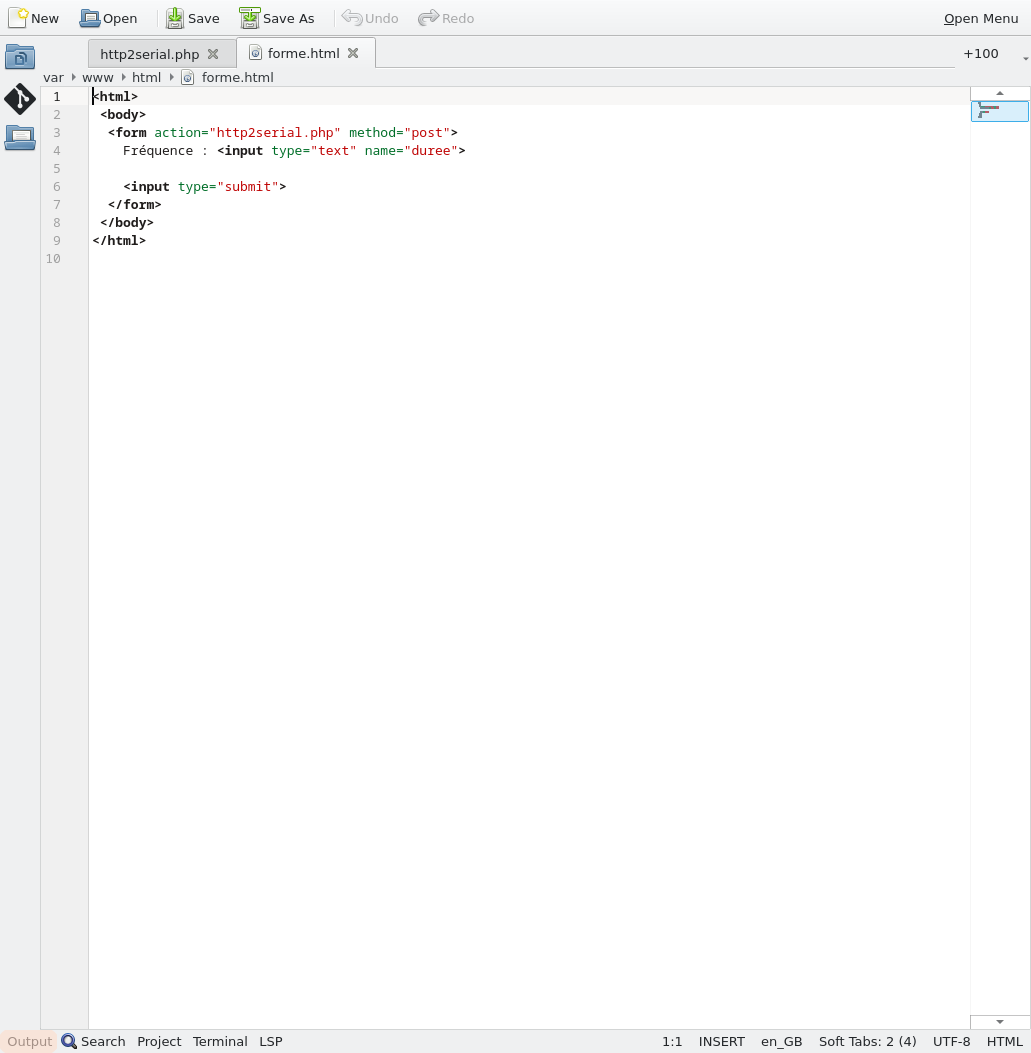Image resolution: width=1031 pixels, height=1053 pixels.
Task: Click line number 6 in the gutter
Action: coord(57,187)
